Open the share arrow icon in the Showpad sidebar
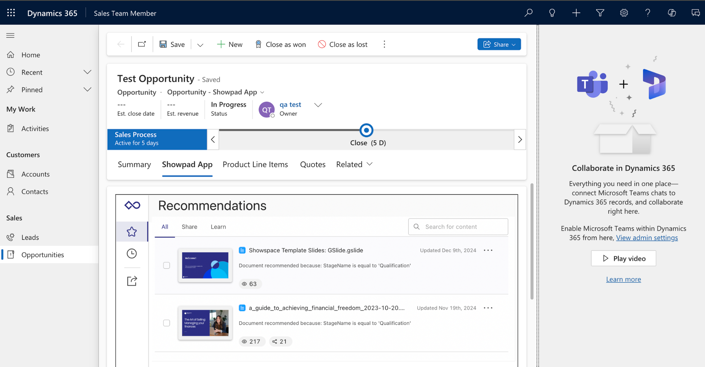705x367 pixels. pyautogui.click(x=132, y=281)
